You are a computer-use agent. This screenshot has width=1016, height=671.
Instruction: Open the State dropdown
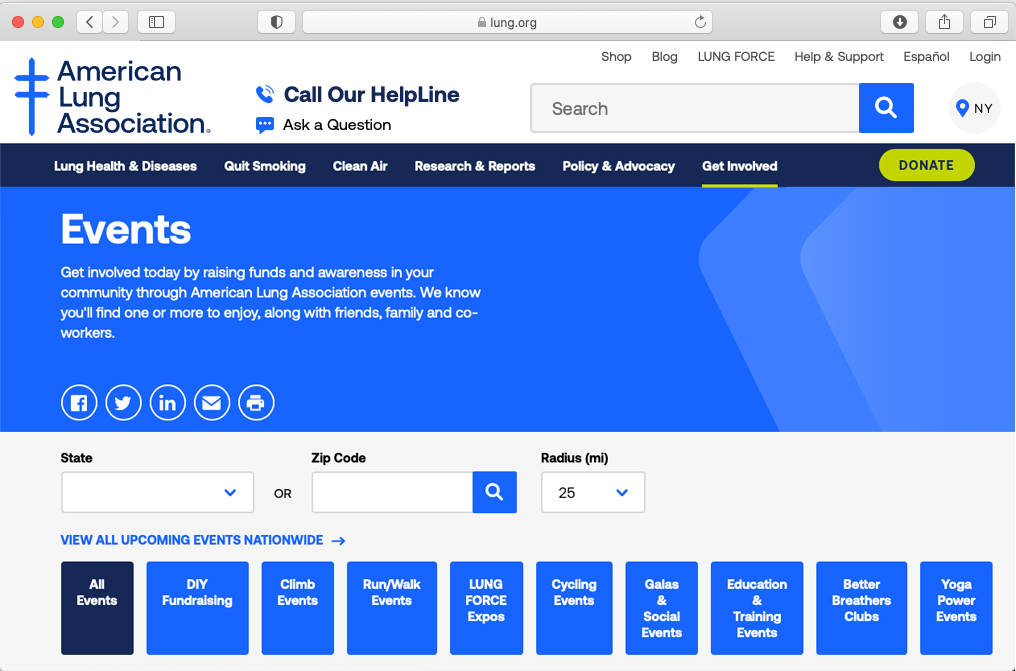click(x=157, y=492)
